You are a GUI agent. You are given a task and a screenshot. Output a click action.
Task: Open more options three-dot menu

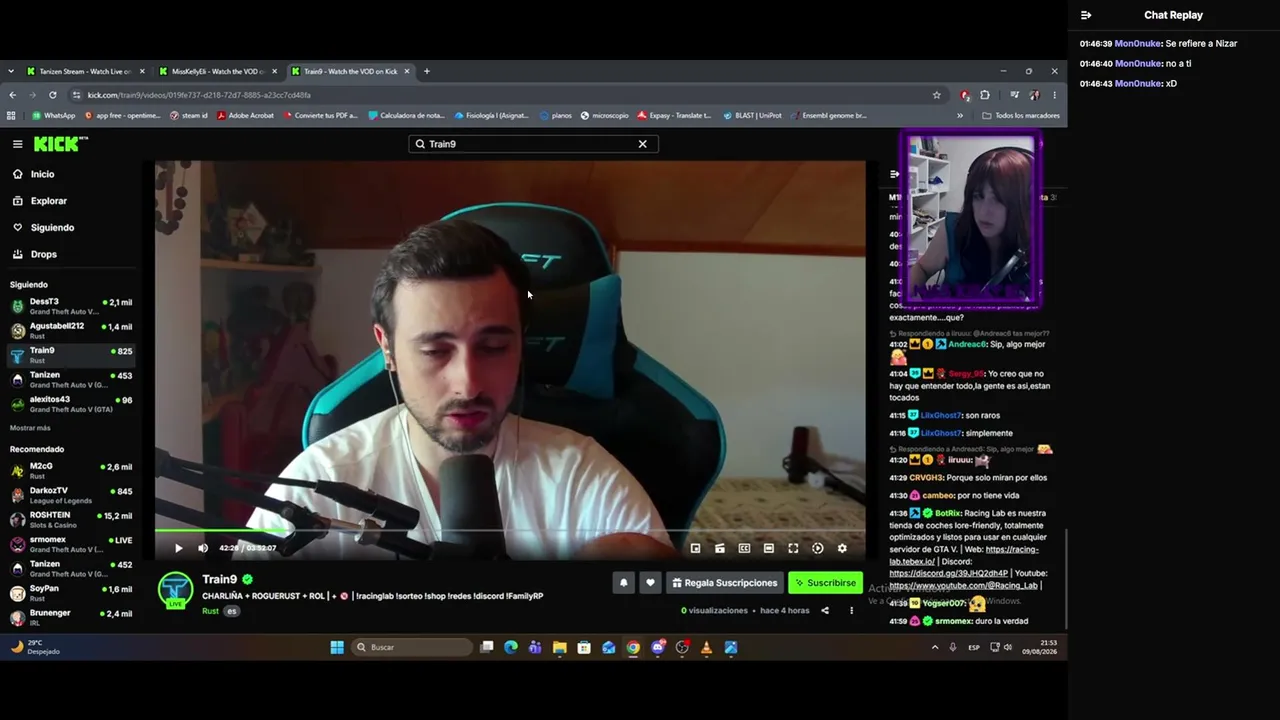[x=852, y=611]
